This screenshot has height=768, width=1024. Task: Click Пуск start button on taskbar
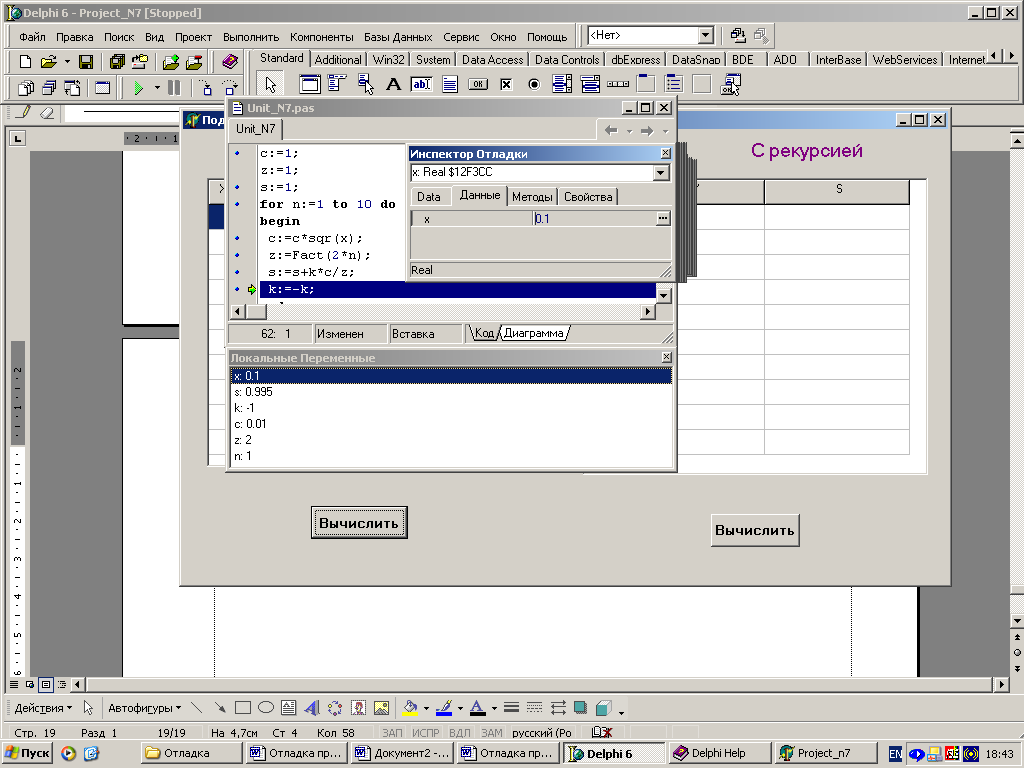click(x=27, y=753)
